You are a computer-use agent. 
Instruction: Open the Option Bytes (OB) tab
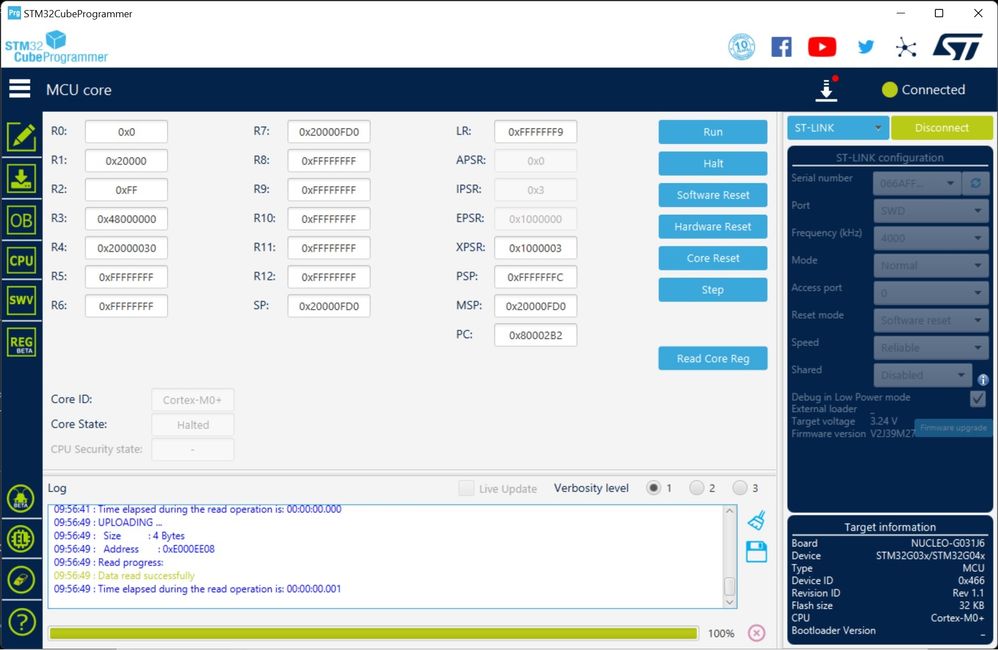point(21,220)
